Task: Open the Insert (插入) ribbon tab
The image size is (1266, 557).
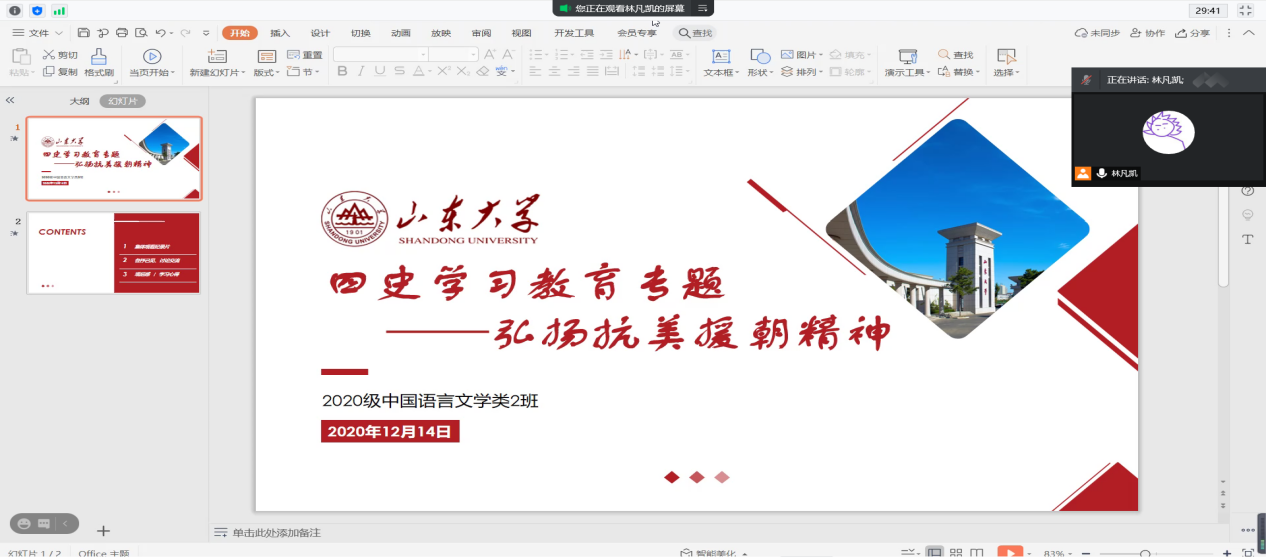Action: coord(280,33)
